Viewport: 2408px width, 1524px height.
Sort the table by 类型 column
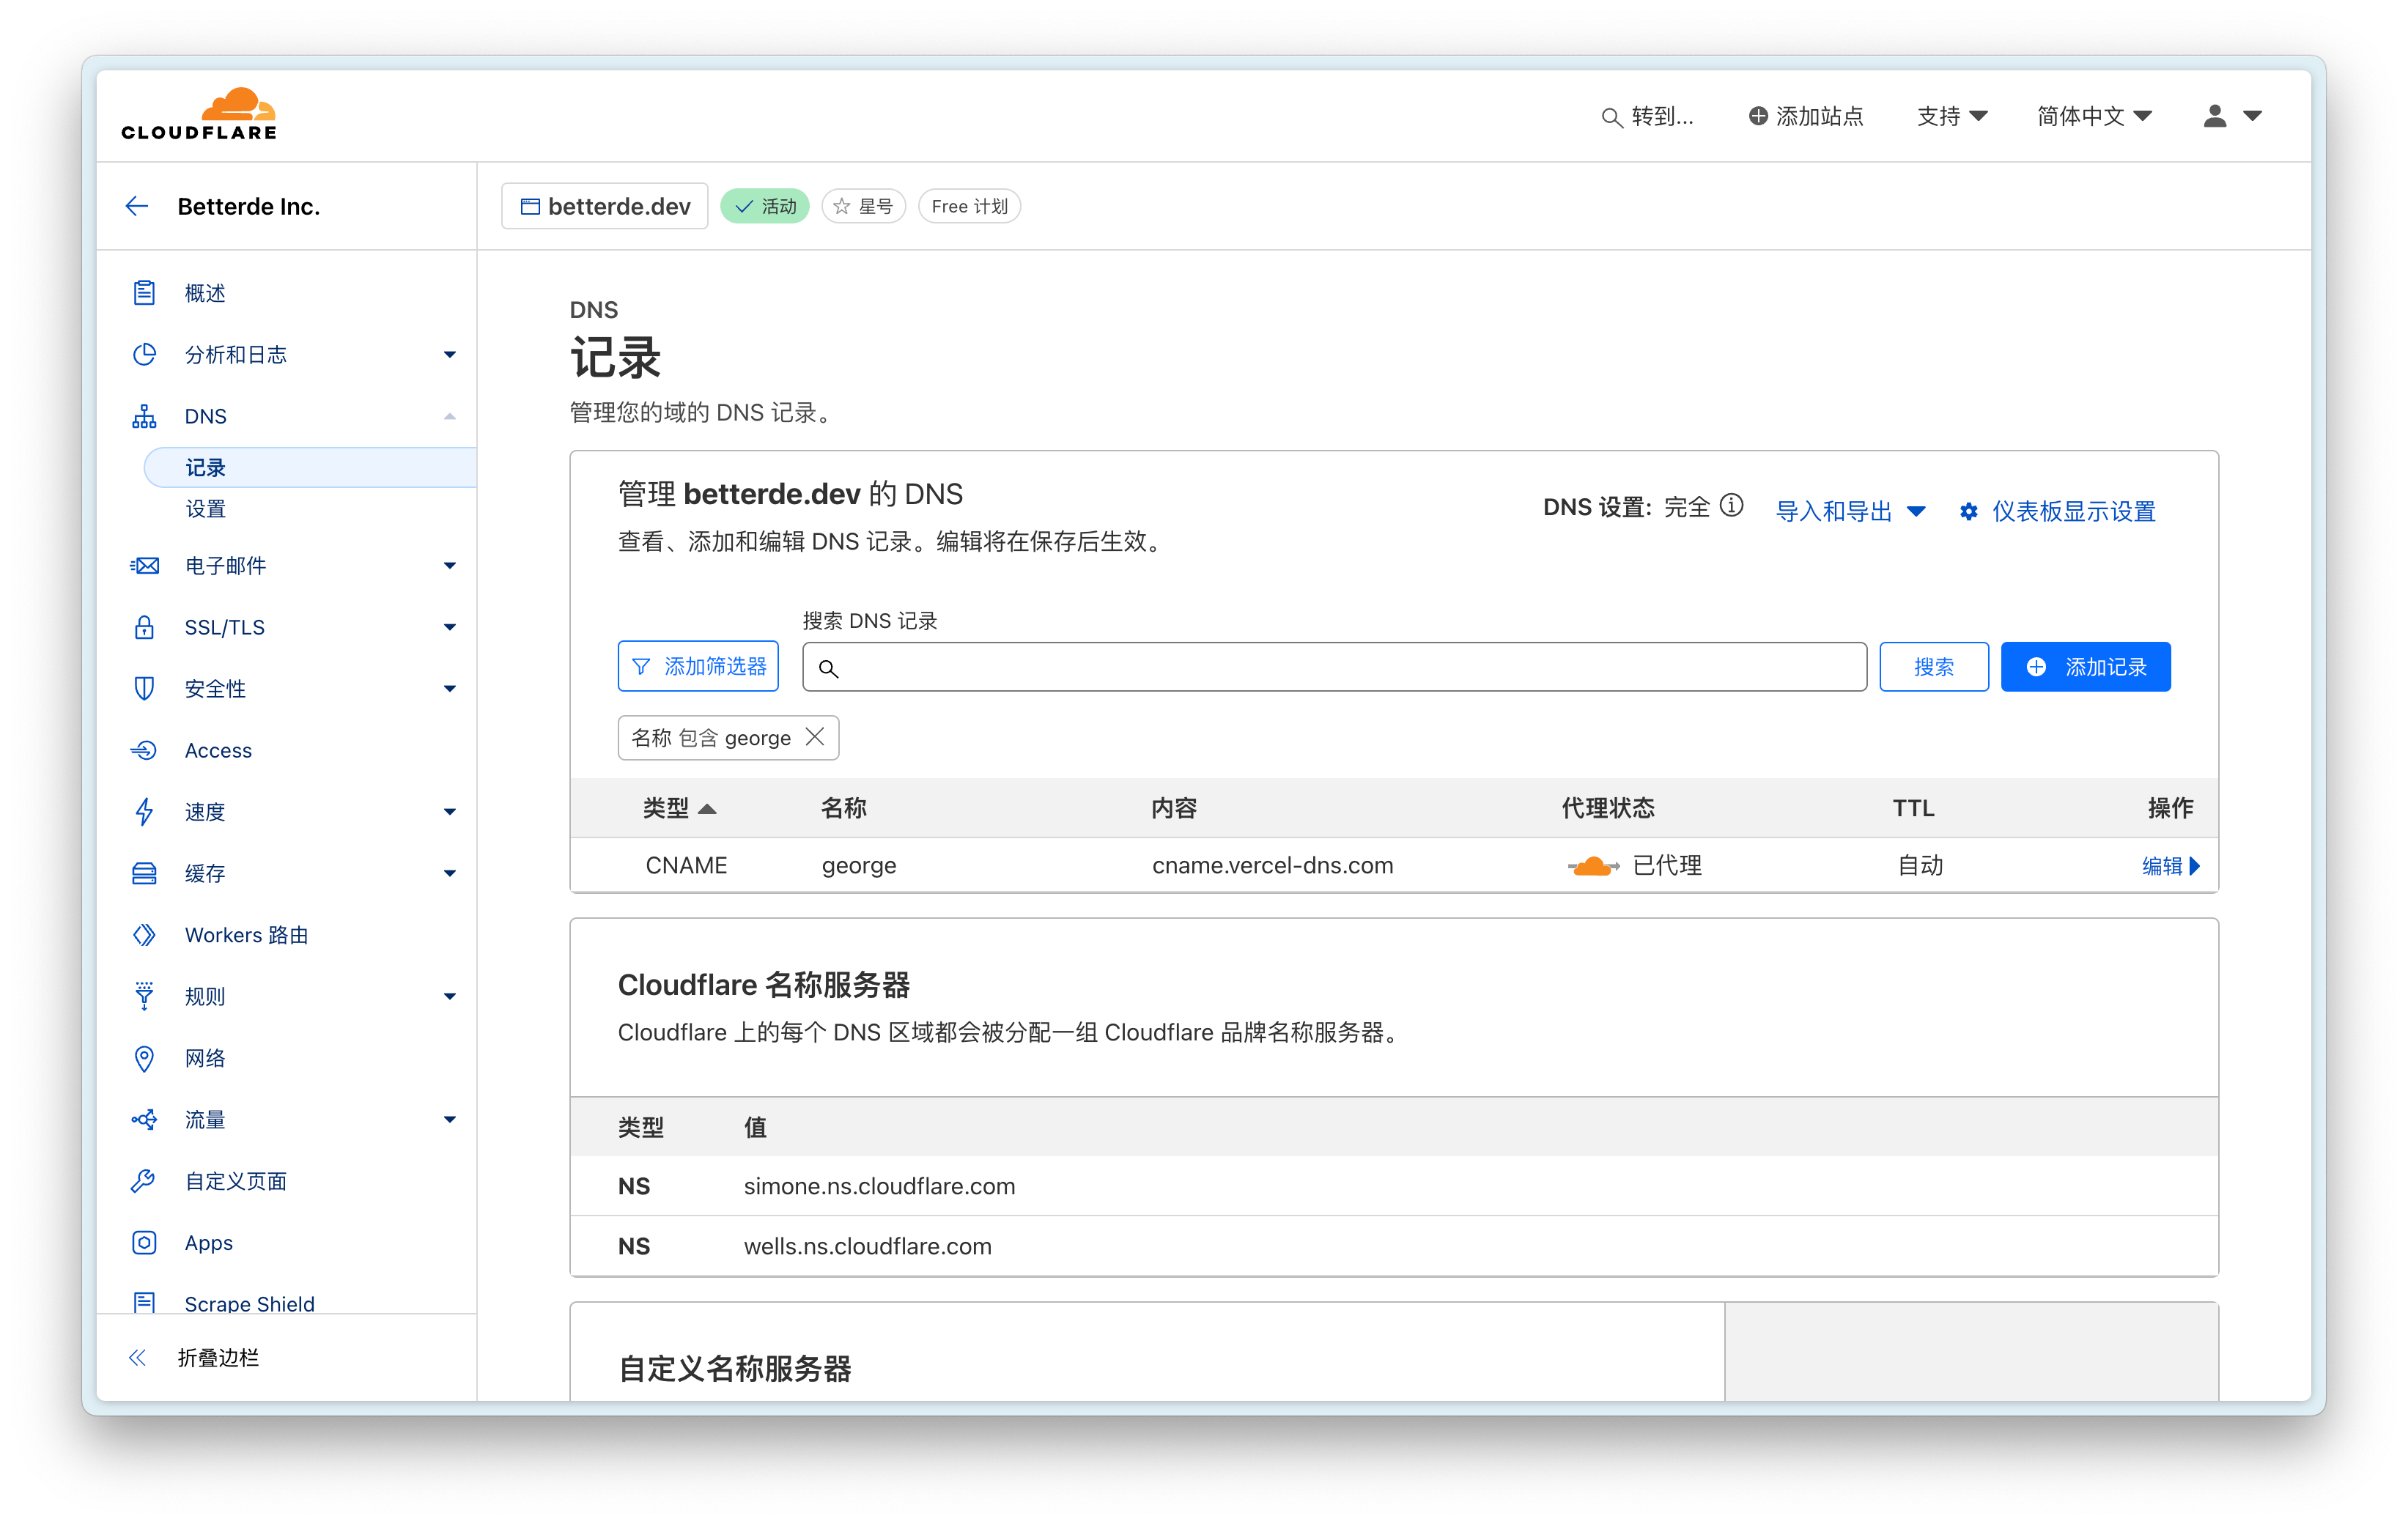pyautogui.click(x=679, y=807)
